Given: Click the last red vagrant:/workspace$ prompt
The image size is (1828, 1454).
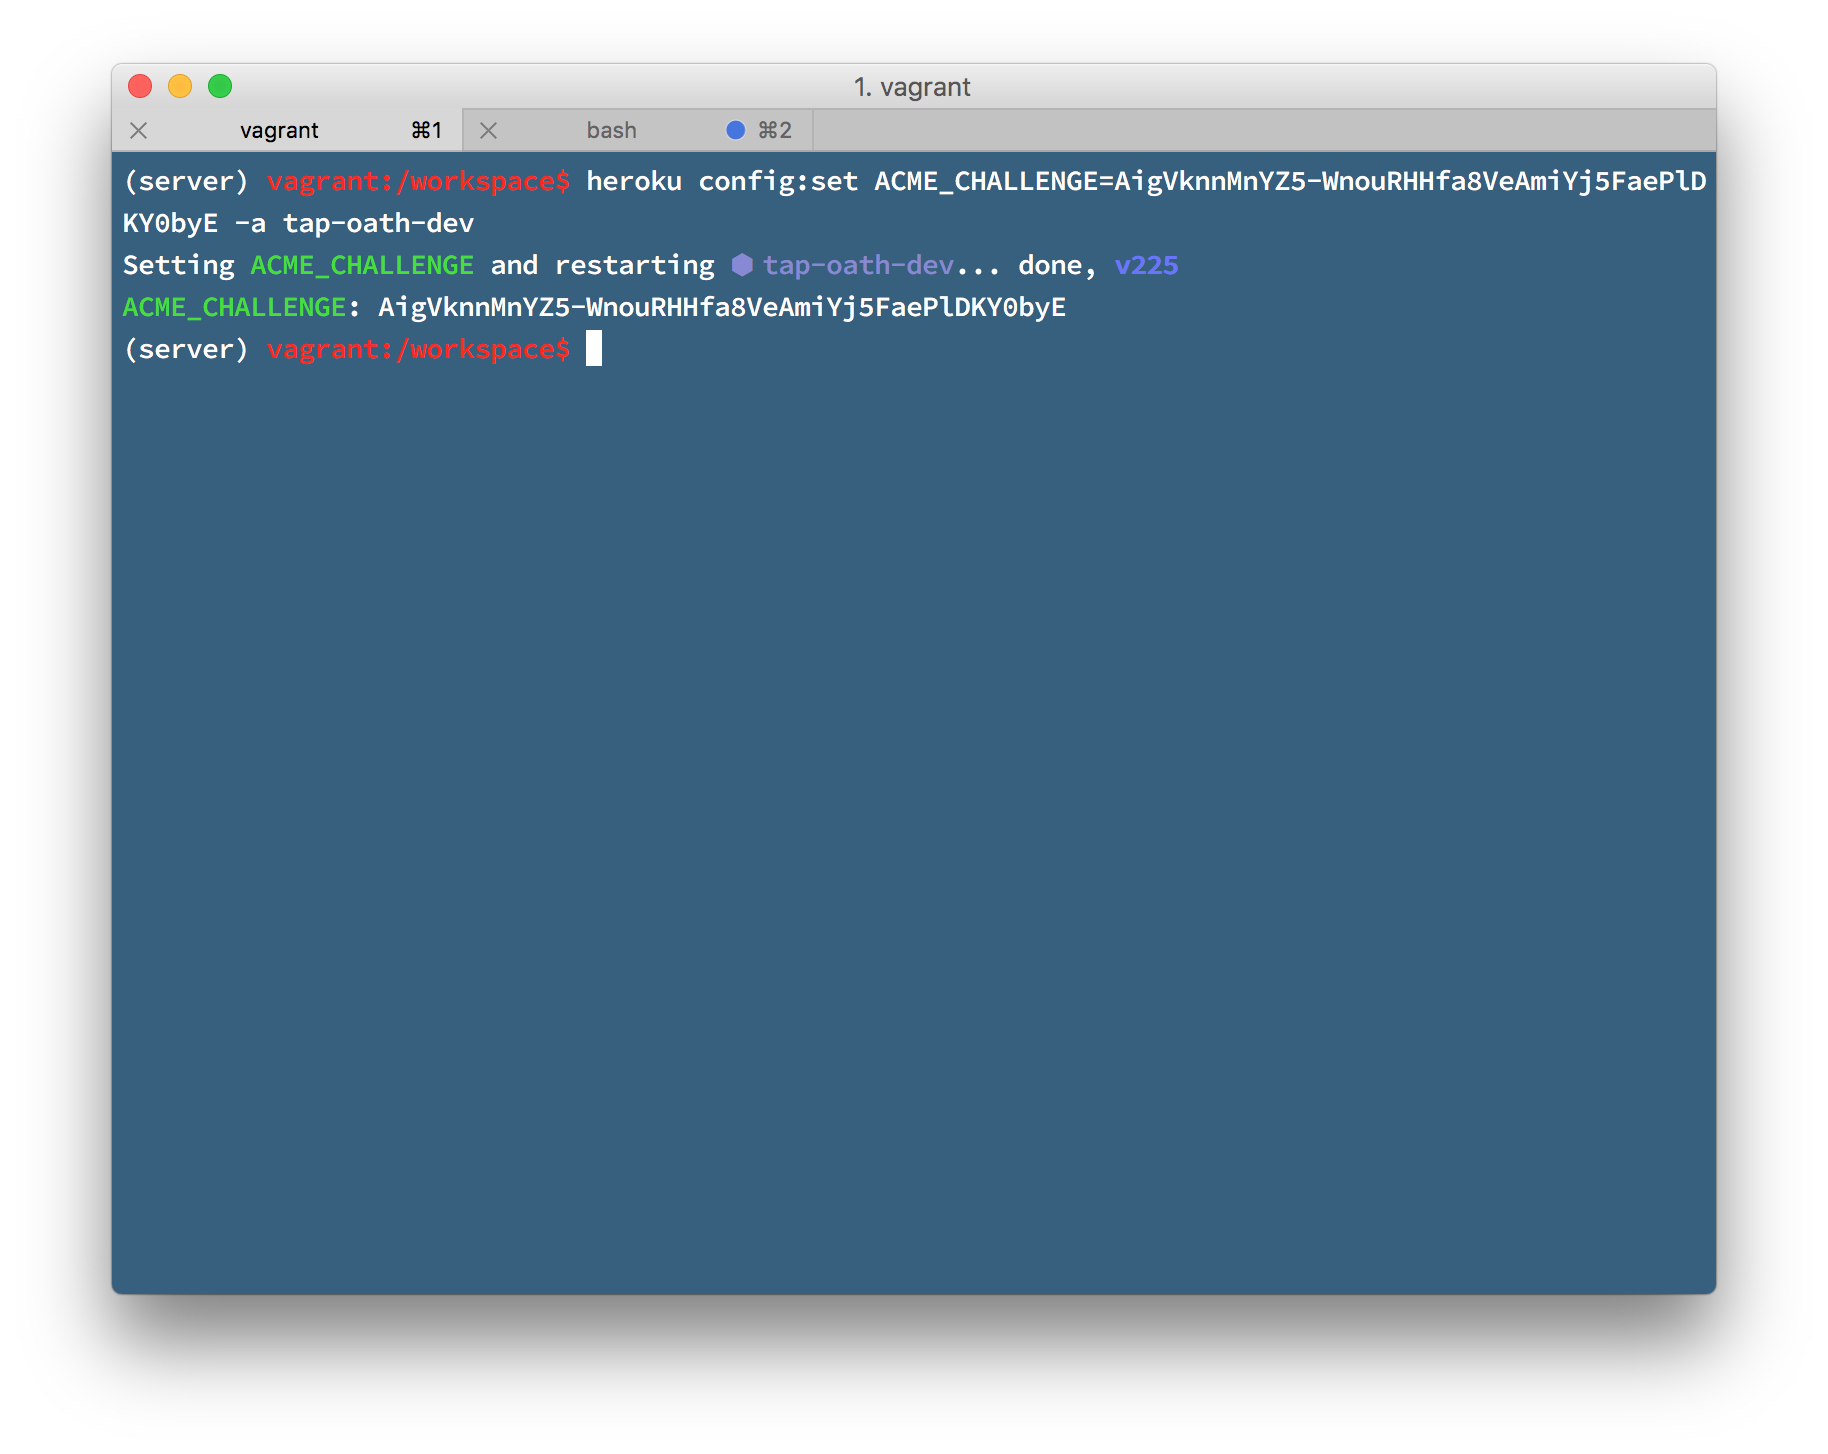Looking at the screenshot, I should click(x=418, y=349).
